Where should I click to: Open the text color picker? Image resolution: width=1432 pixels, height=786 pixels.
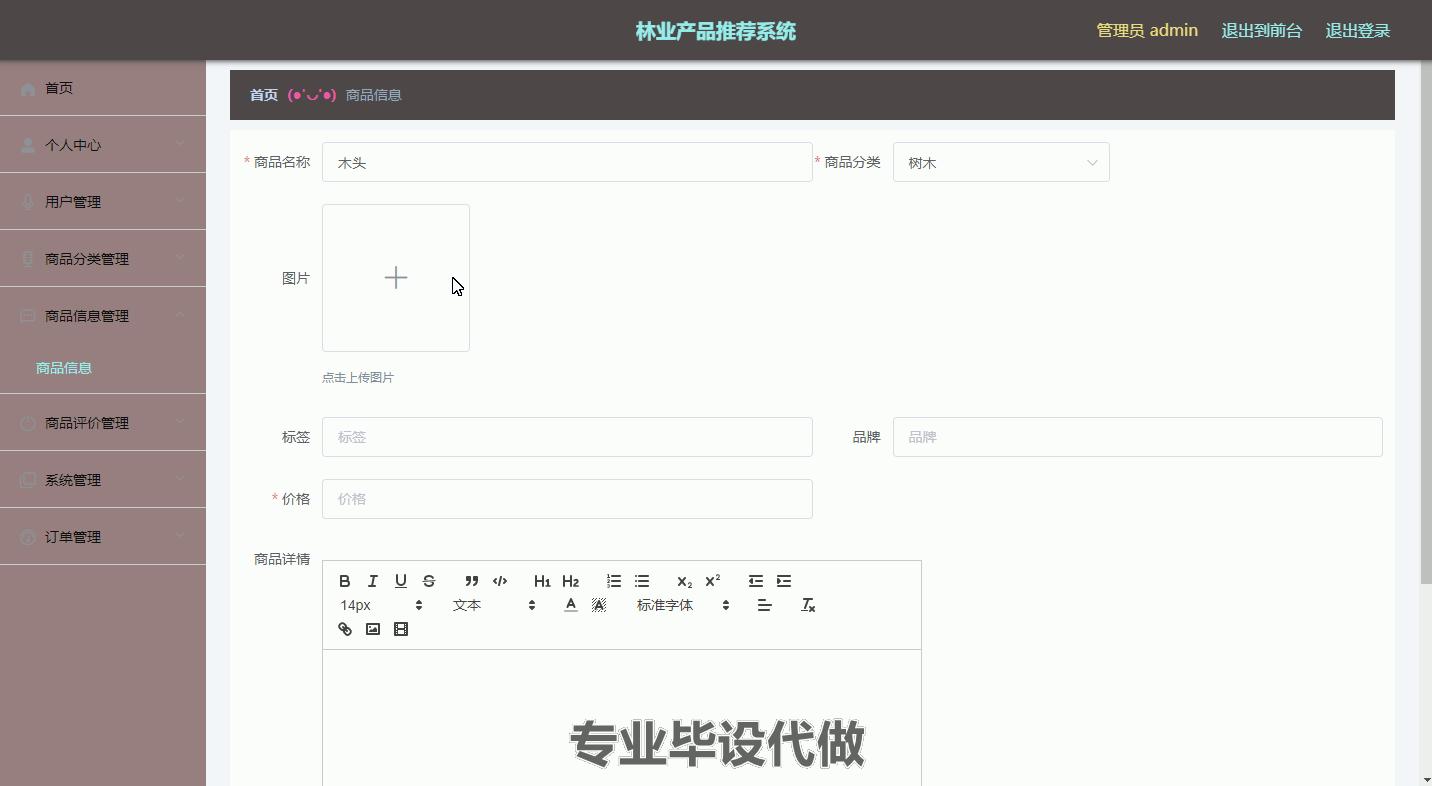click(571, 605)
